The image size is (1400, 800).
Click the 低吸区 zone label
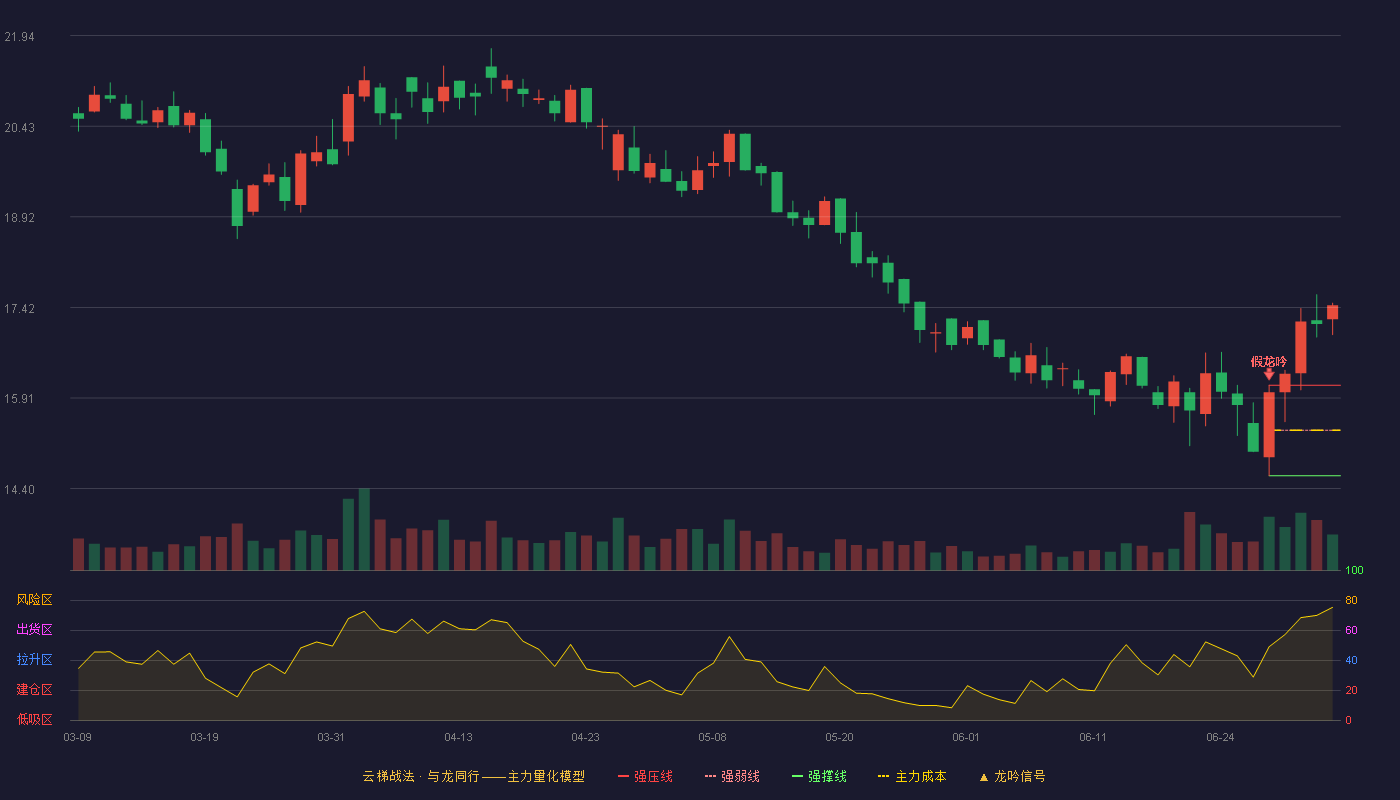click(x=34, y=718)
